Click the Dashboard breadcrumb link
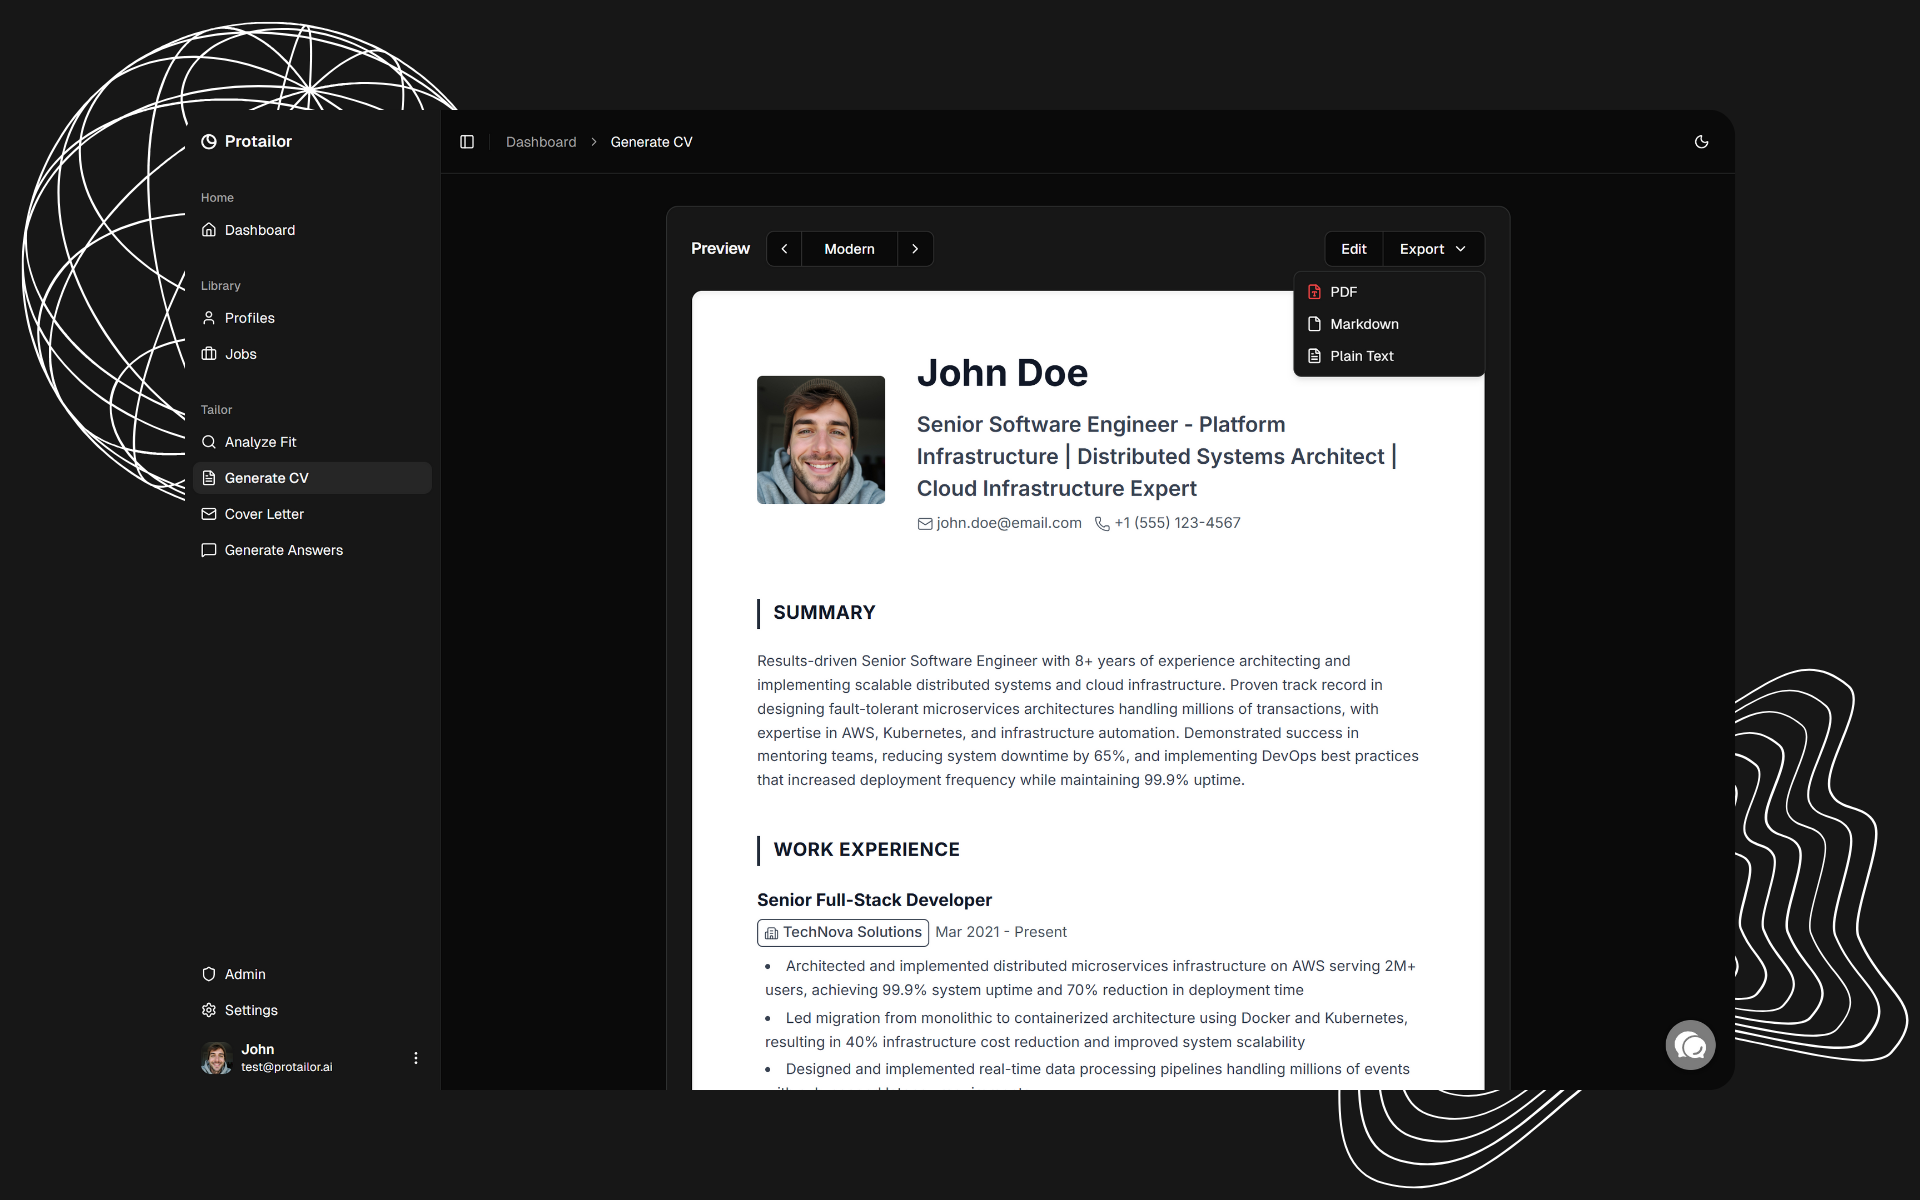The height and width of the screenshot is (1200, 1920). (541, 142)
